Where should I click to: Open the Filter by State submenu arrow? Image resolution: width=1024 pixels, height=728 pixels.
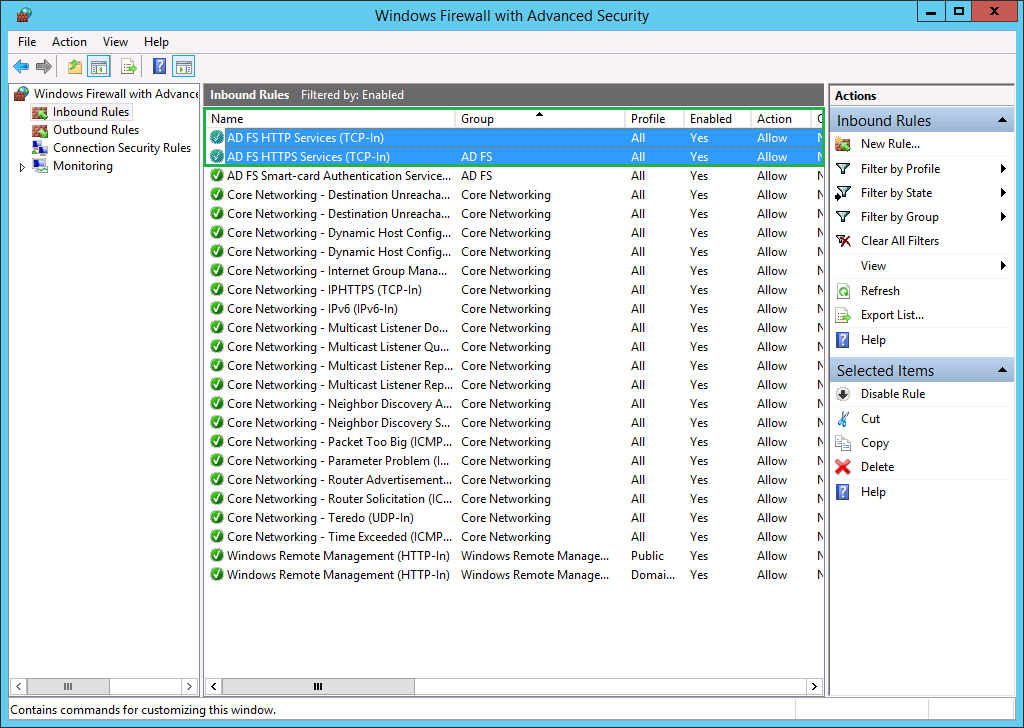pos(1003,193)
